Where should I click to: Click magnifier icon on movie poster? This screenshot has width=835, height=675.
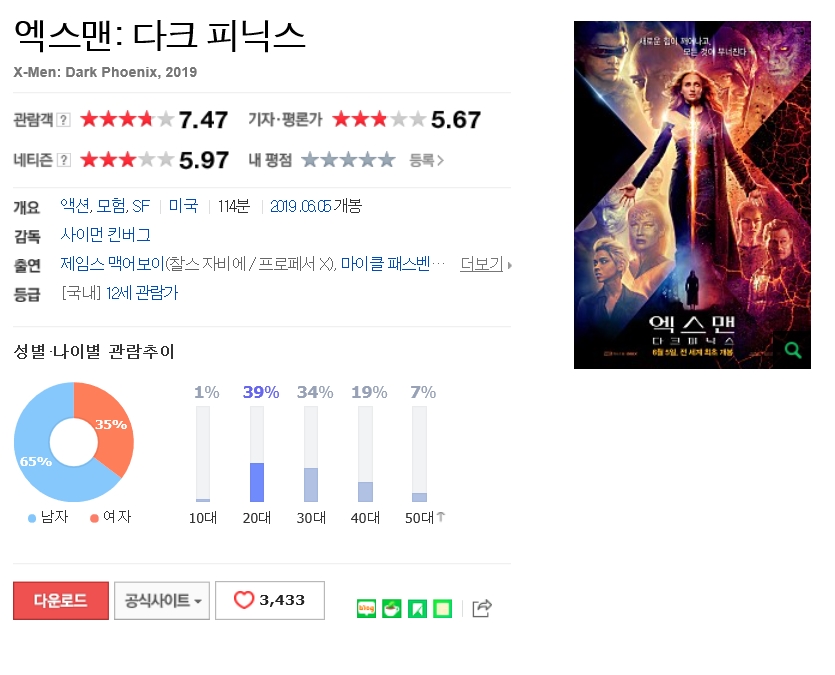[793, 350]
